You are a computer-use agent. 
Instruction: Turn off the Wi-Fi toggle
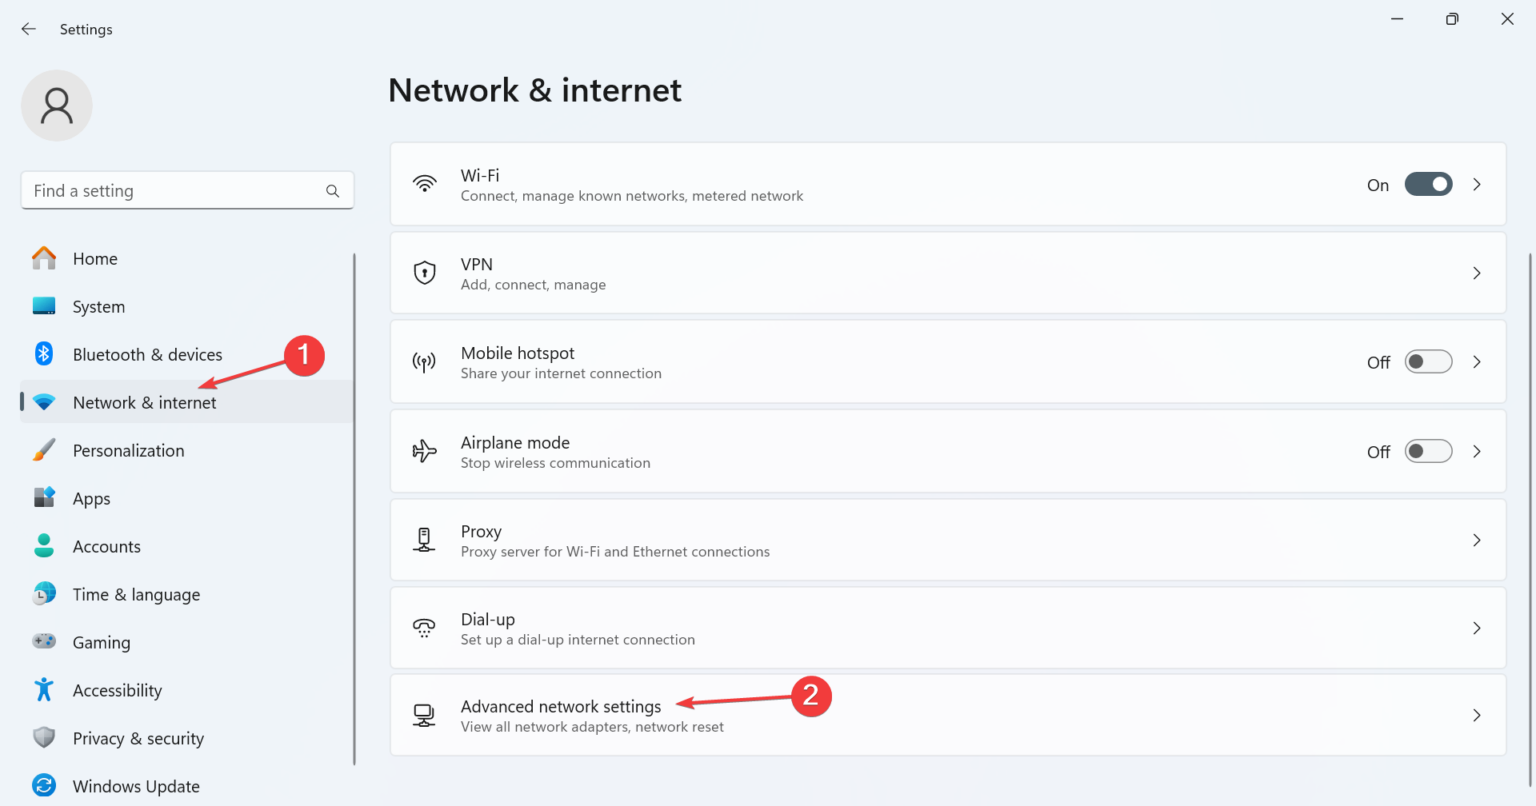(x=1428, y=184)
